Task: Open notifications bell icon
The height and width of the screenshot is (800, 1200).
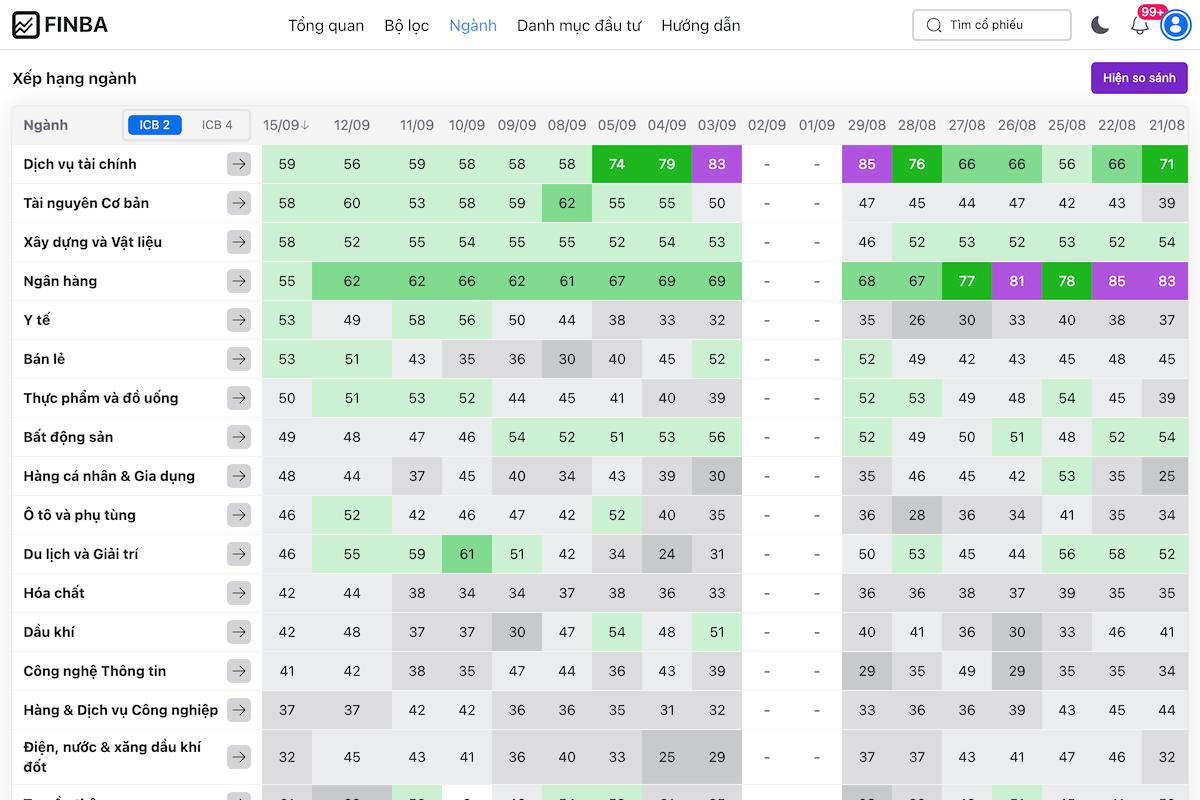Action: coord(1140,26)
